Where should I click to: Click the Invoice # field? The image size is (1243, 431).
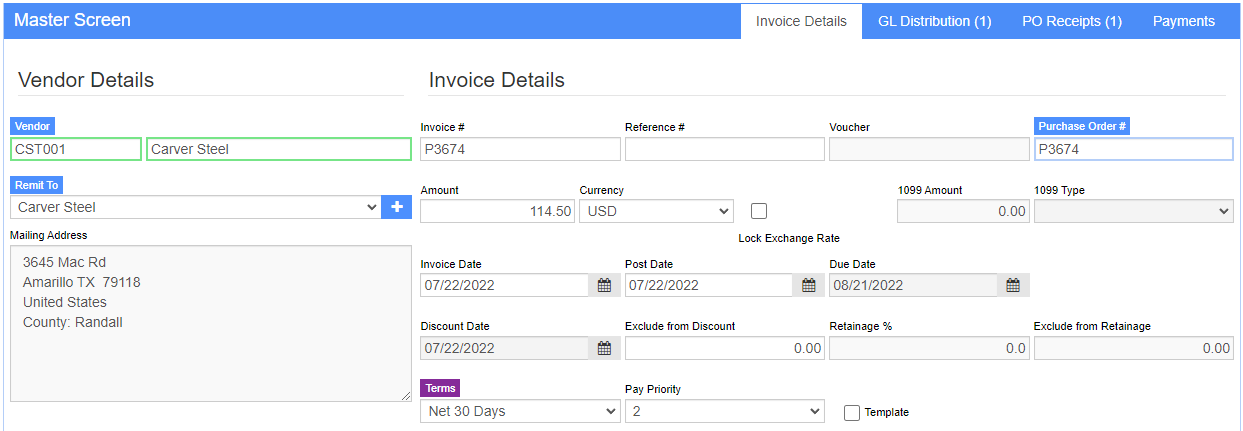520,149
